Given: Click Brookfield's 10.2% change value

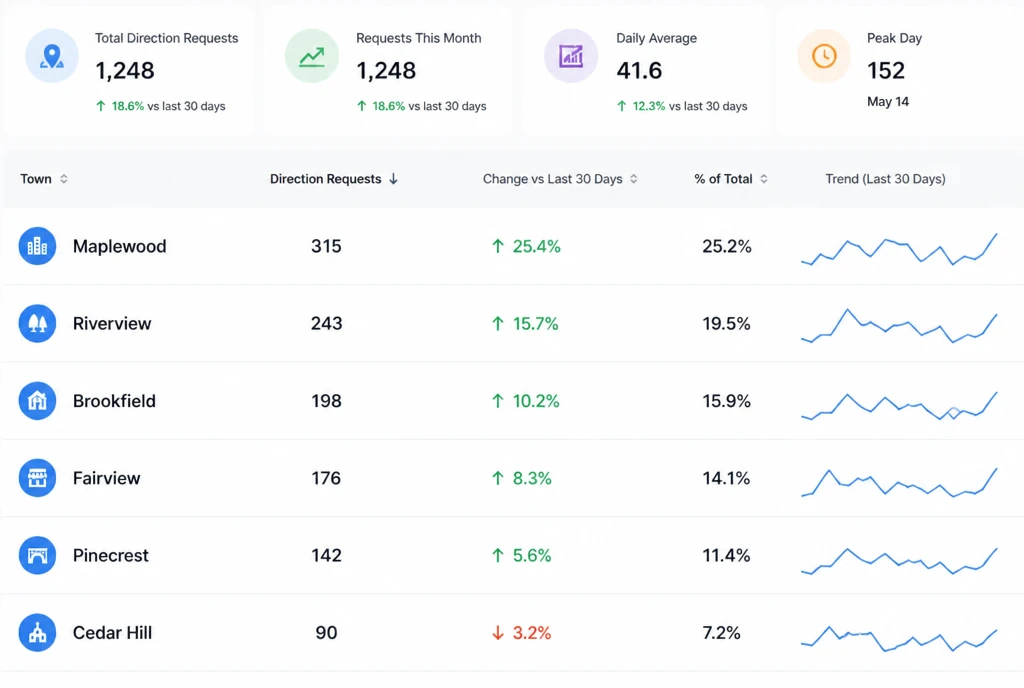Looking at the screenshot, I should pos(526,401).
